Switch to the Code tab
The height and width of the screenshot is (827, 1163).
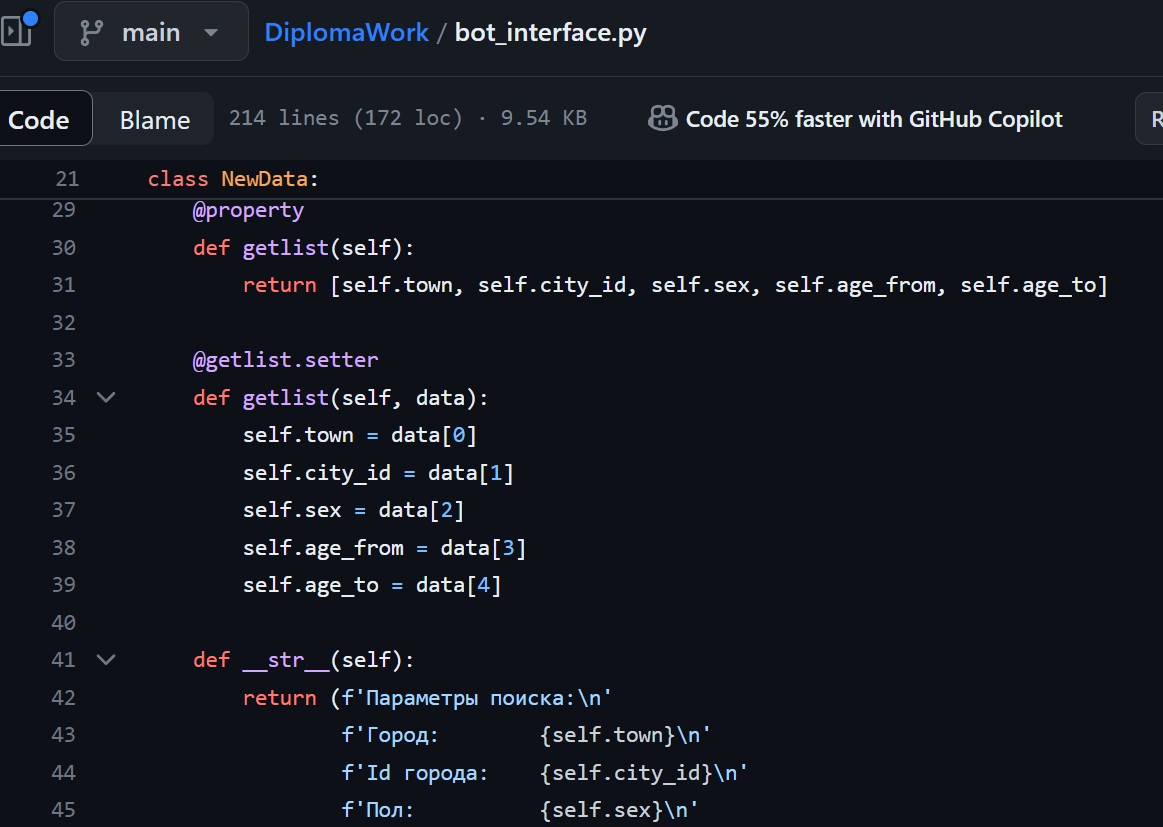coord(40,119)
